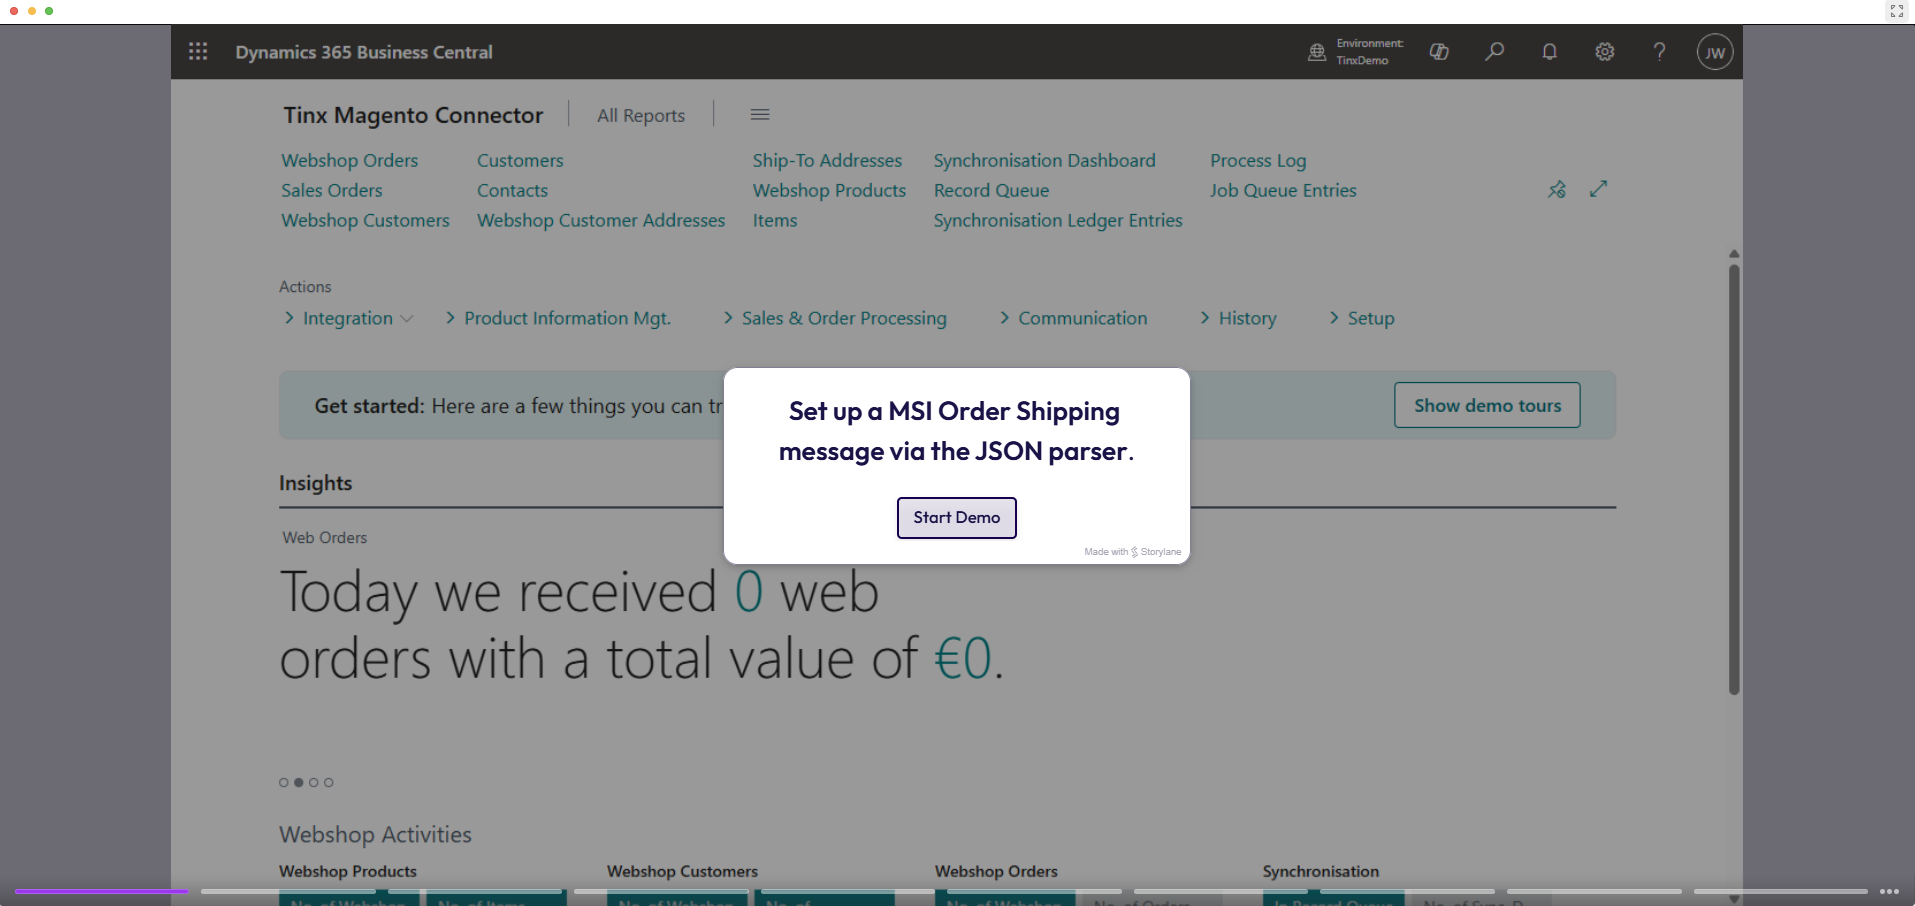Viewport: 1915px width, 906px height.
Task: Click the Insights section heading
Action: 316,483
